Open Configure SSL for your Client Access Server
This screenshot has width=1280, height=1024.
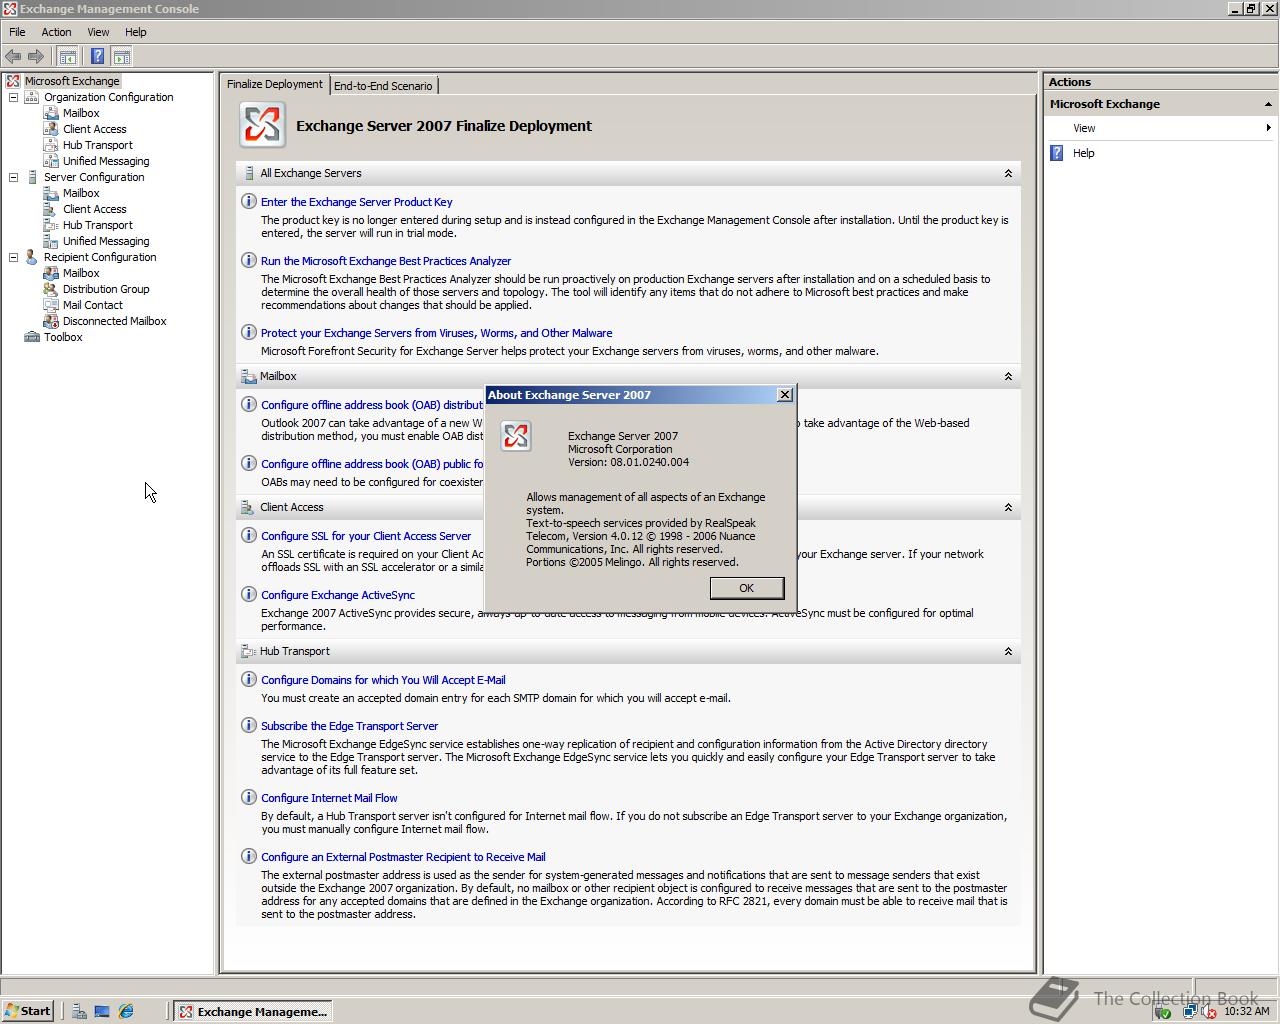(x=366, y=536)
